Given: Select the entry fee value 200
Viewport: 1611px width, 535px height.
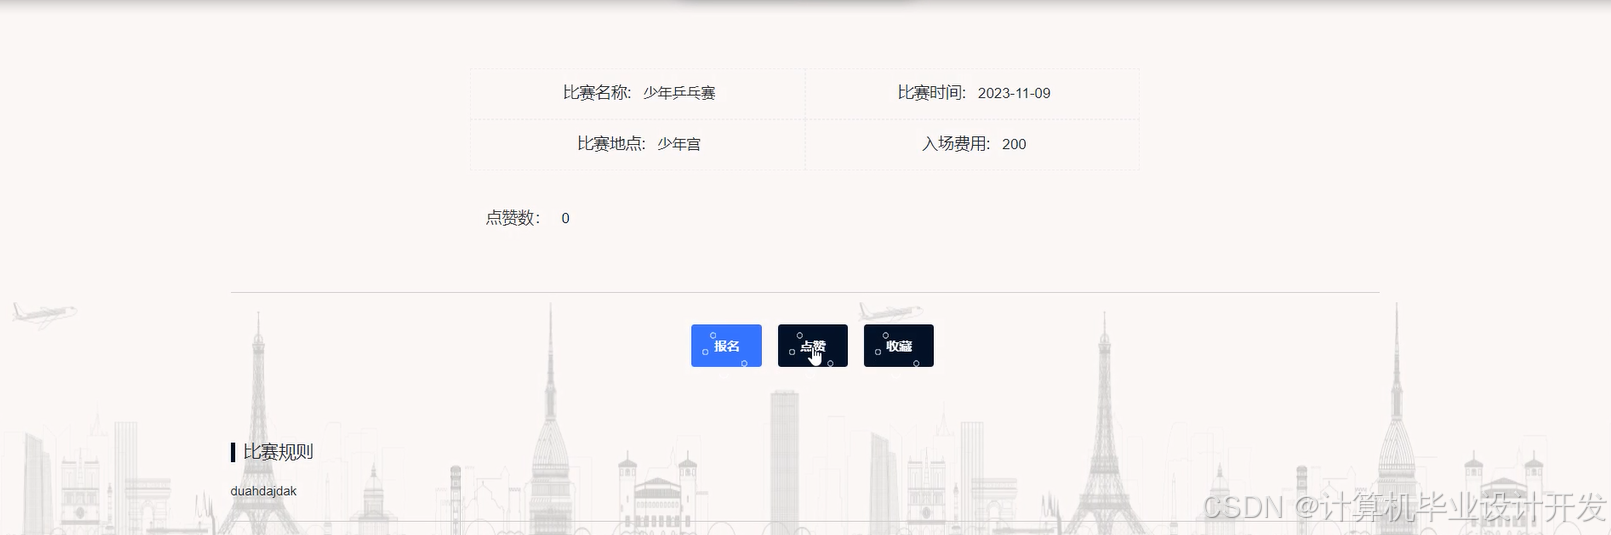Looking at the screenshot, I should tap(1014, 144).
